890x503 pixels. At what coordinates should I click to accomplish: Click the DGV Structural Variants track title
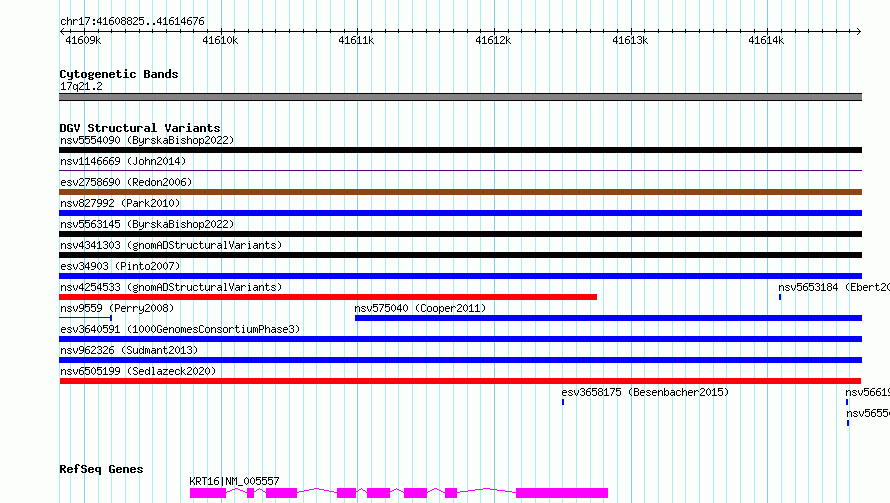point(140,128)
